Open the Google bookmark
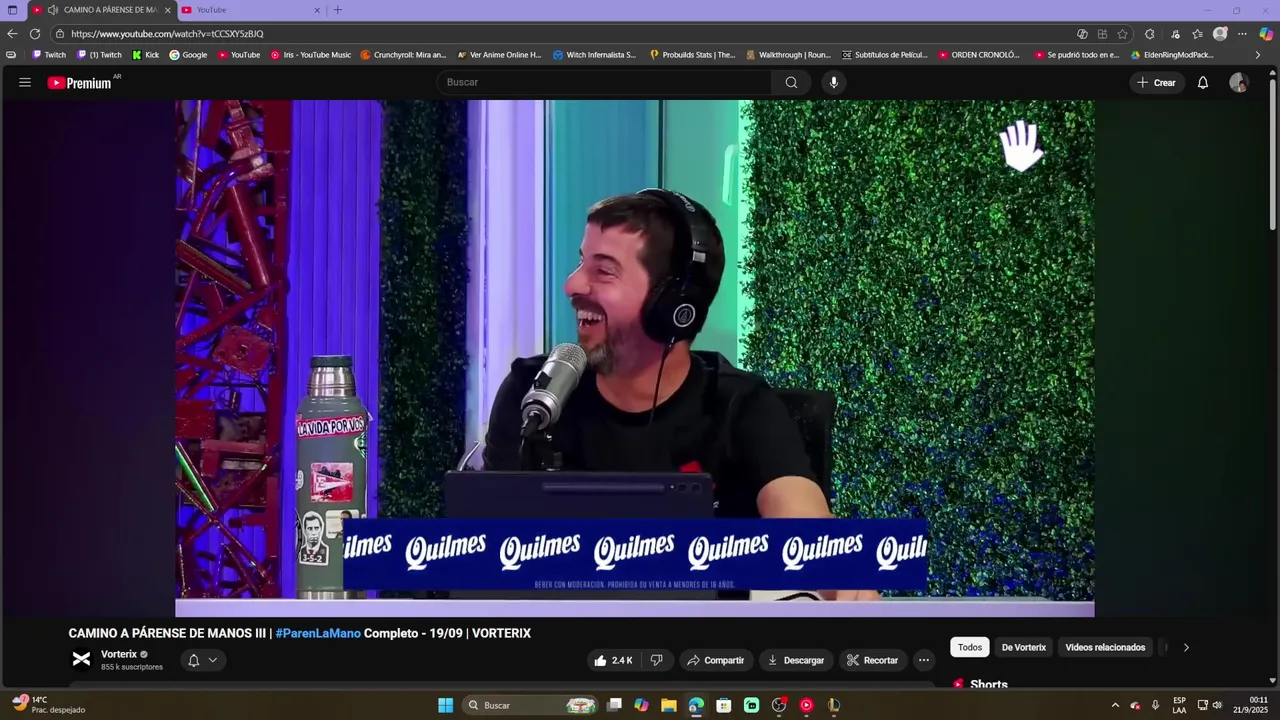The width and height of the screenshot is (1280, 720). tap(188, 55)
